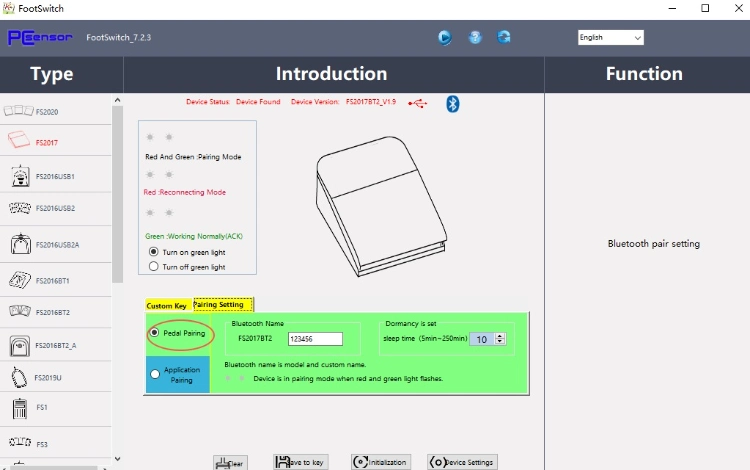The image size is (750, 470).
Task: Select FS2016USB1 device icon
Action: pyautogui.click(x=20, y=176)
